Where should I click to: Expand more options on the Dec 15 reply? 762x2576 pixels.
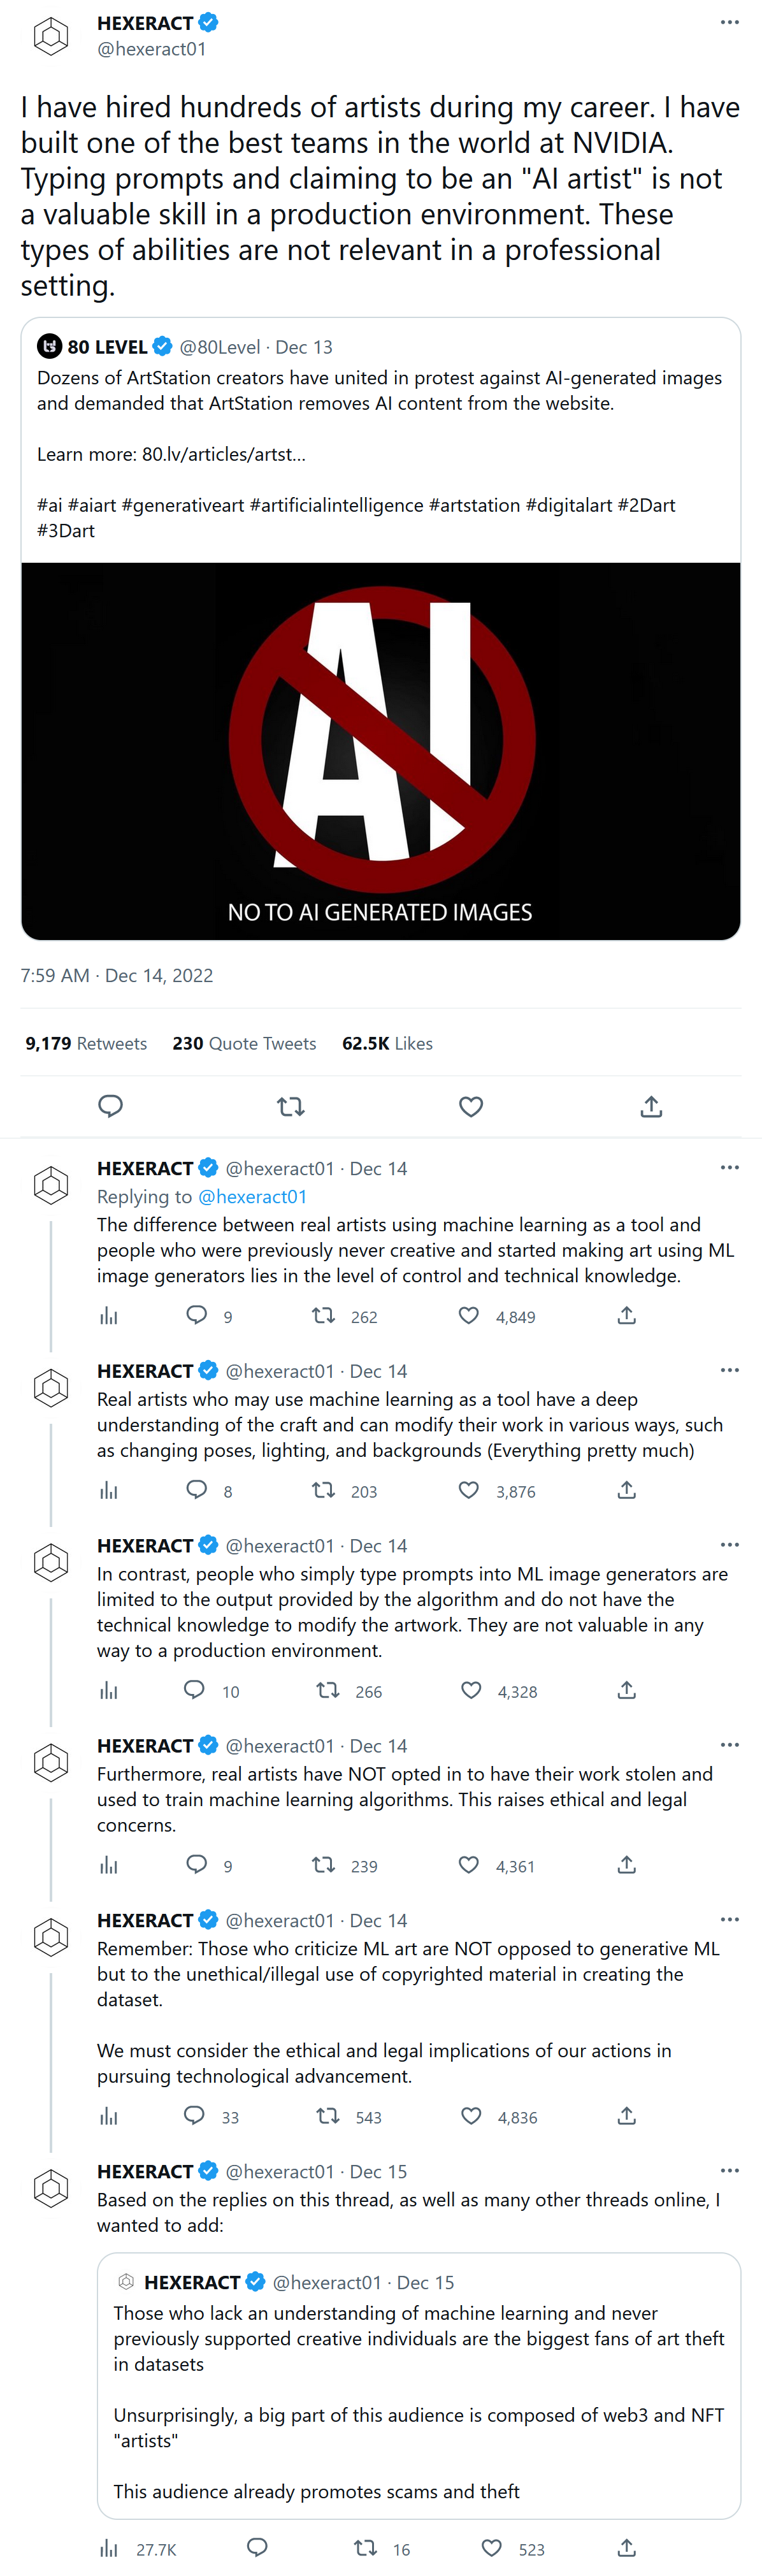[x=729, y=2171]
